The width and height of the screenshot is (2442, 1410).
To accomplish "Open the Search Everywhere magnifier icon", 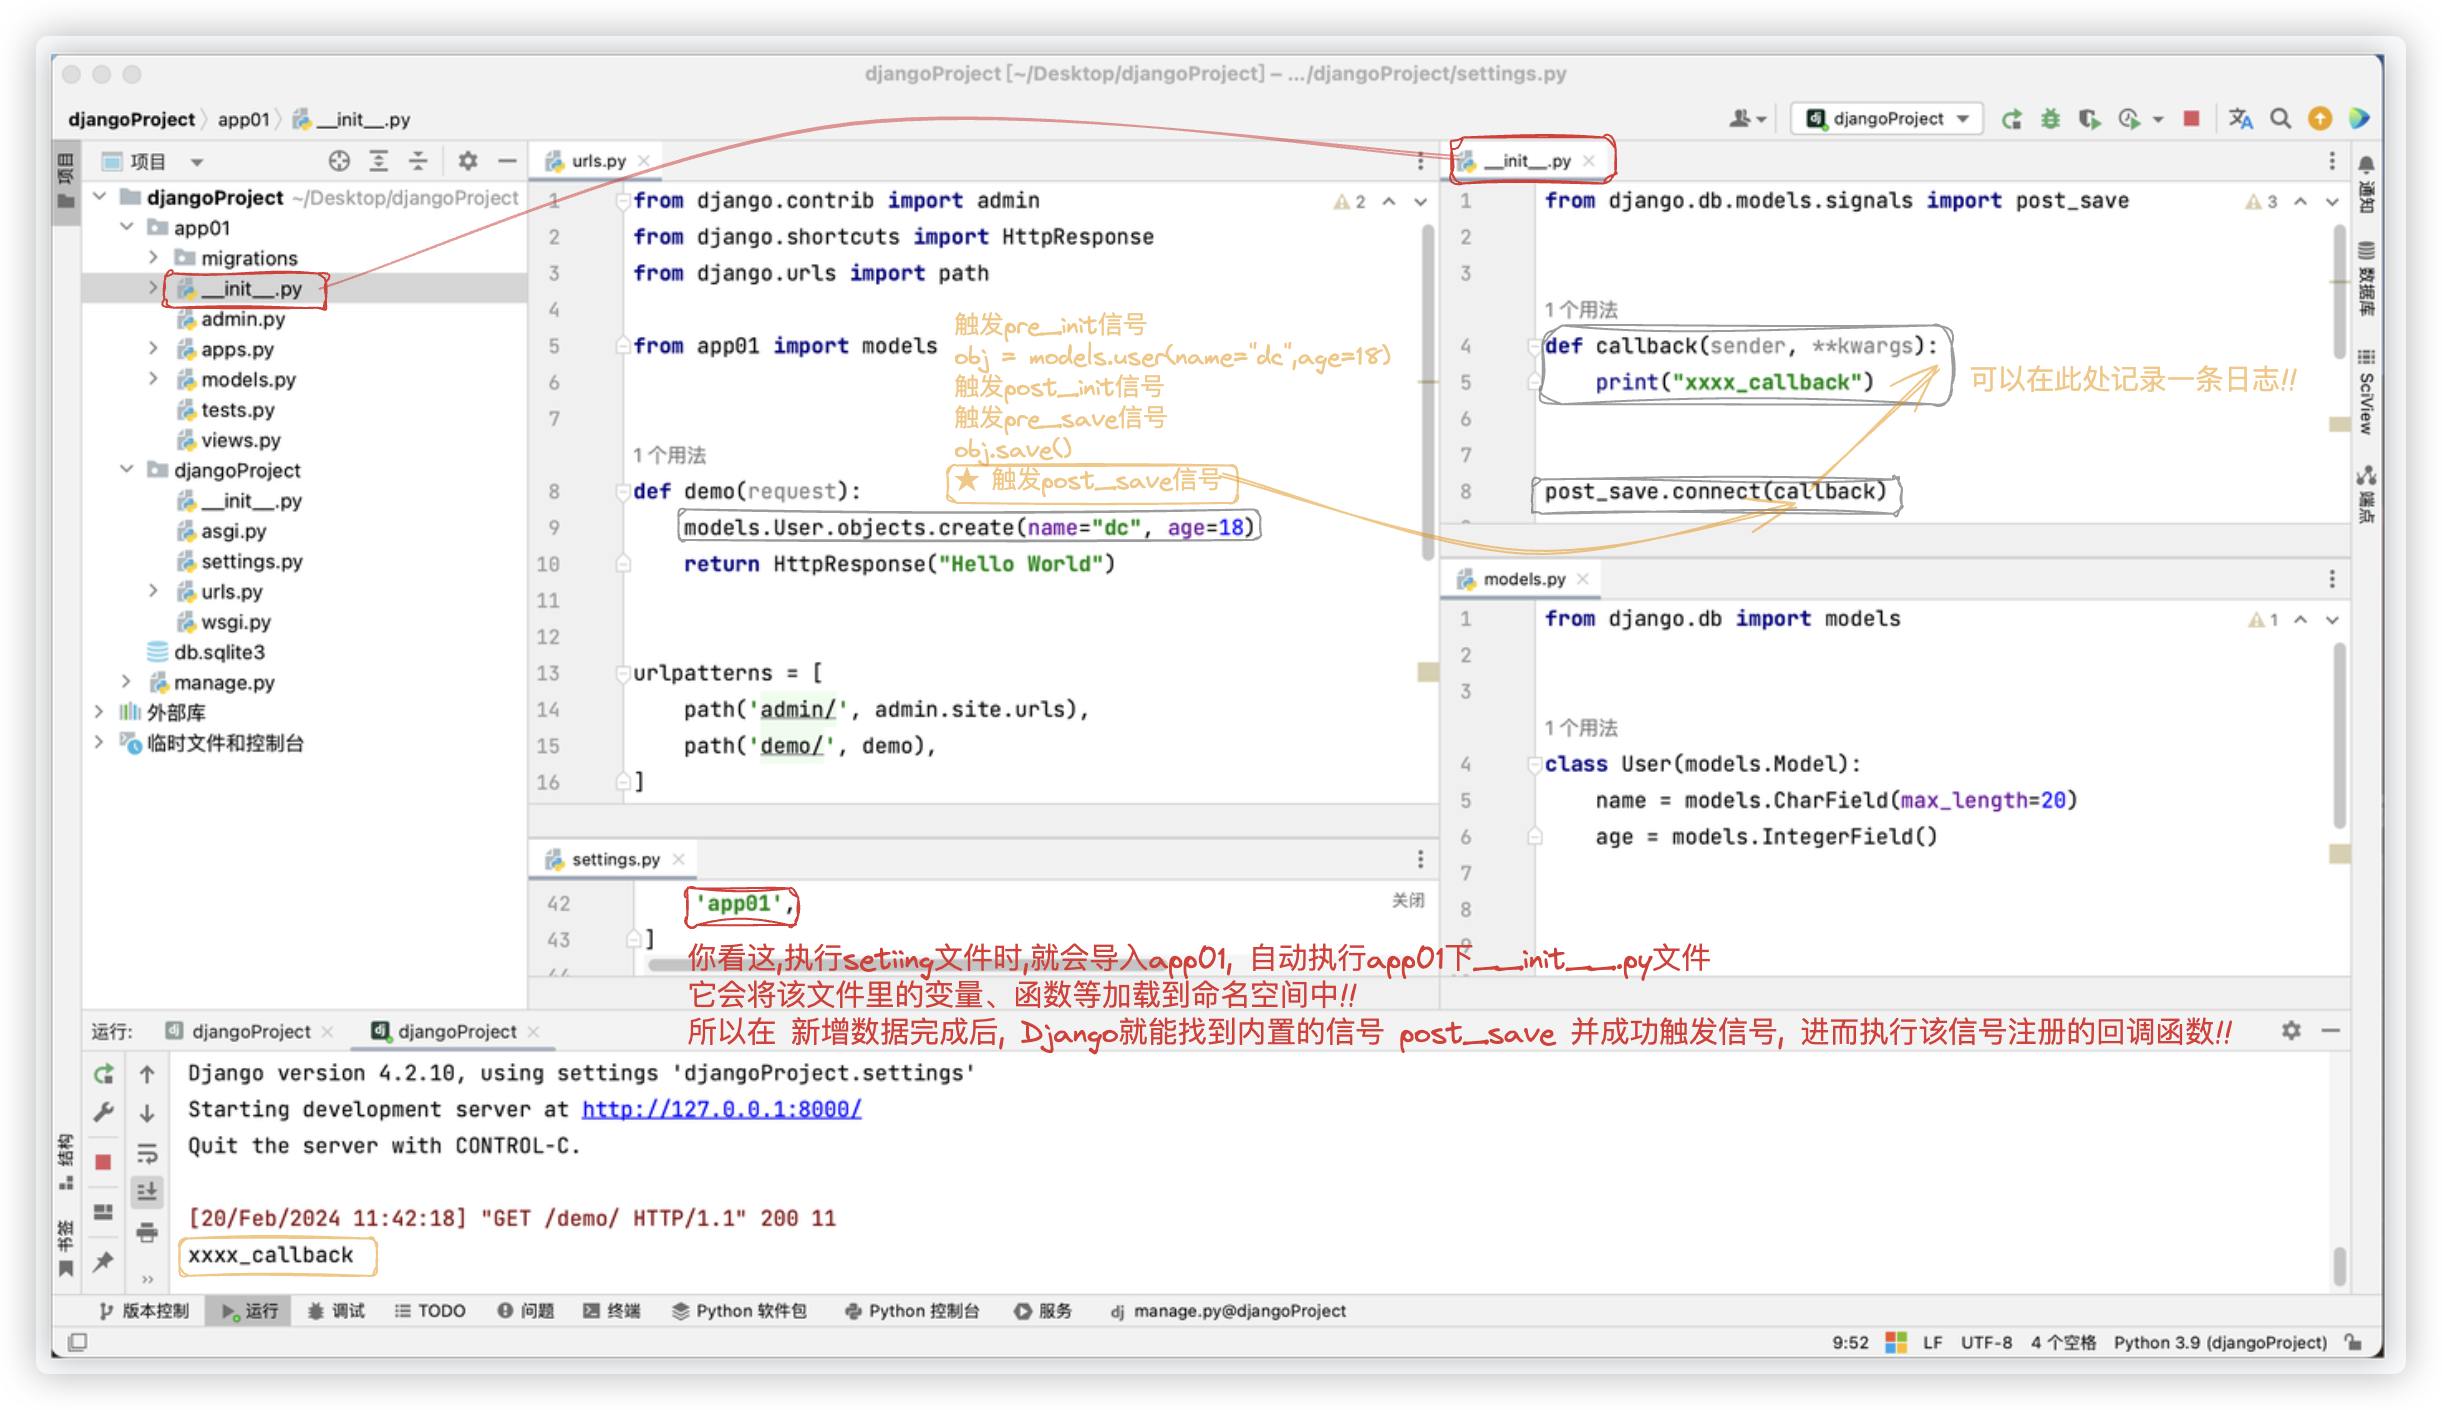I will [x=2280, y=119].
